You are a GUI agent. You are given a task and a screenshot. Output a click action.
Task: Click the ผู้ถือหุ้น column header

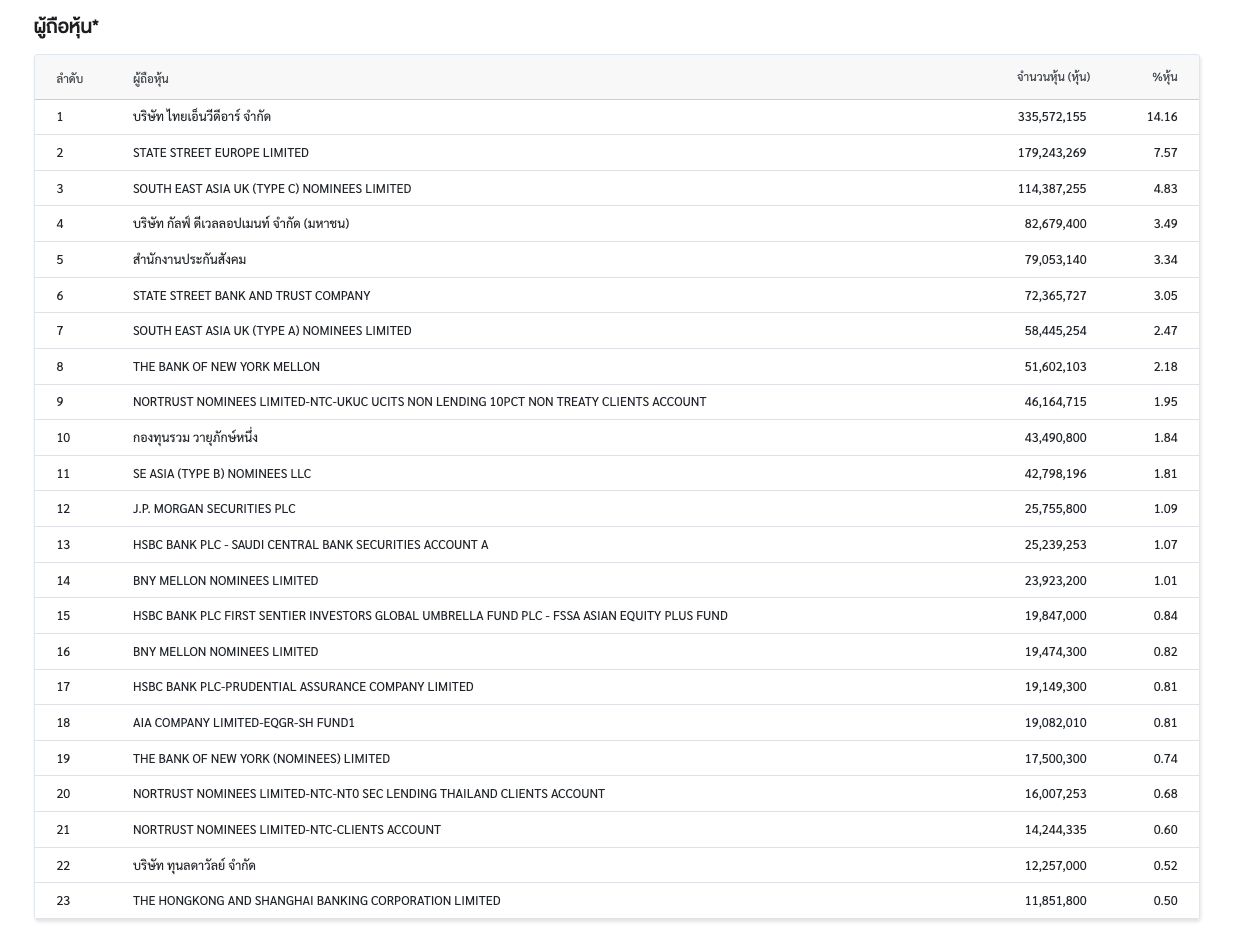coord(150,78)
